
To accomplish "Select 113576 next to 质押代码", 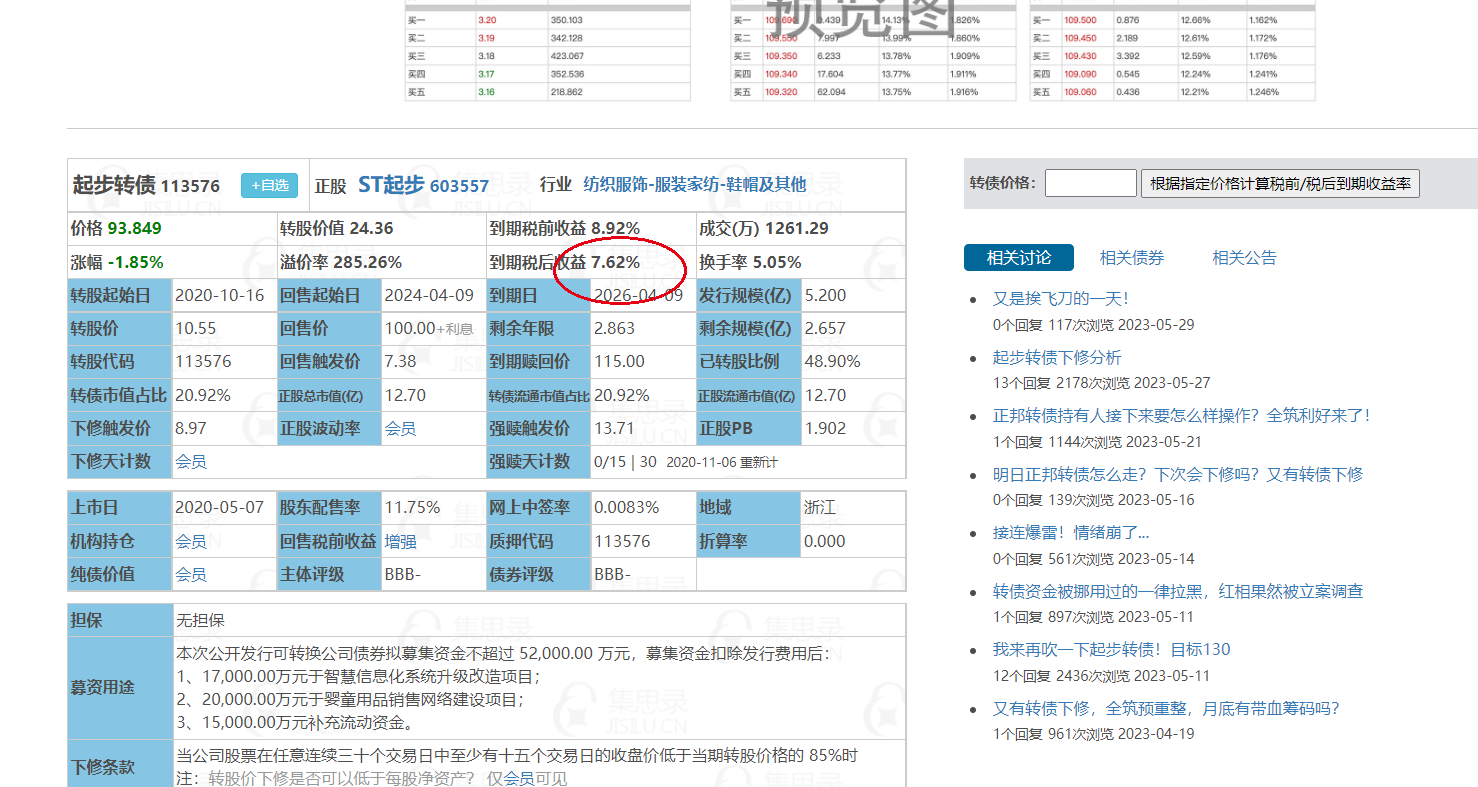I will tap(622, 541).
